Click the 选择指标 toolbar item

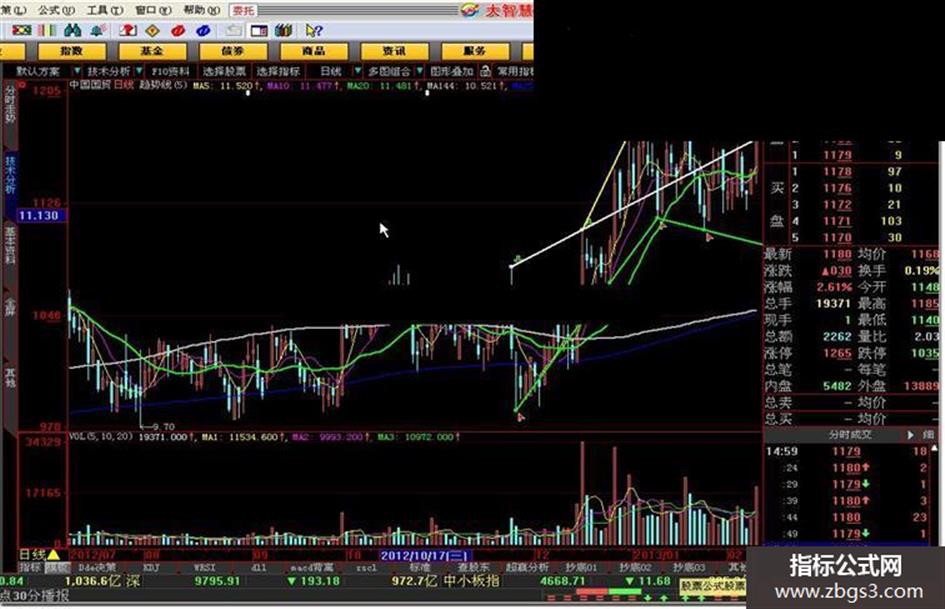(278, 71)
